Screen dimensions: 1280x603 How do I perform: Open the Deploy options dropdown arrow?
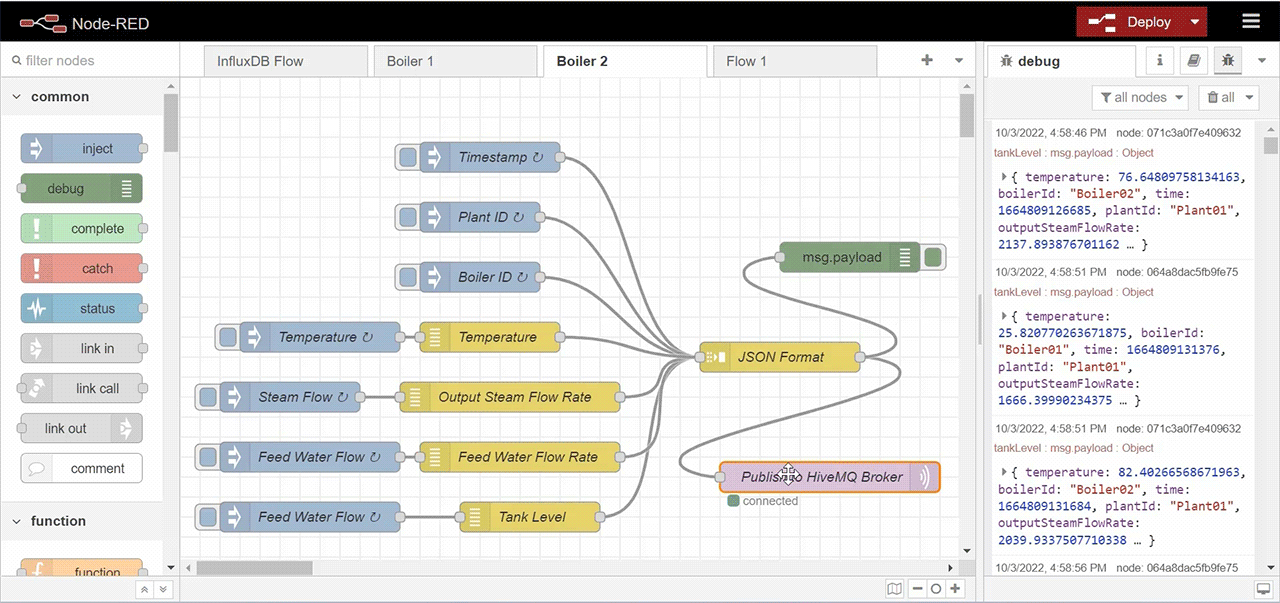pyautogui.click(x=1195, y=22)
